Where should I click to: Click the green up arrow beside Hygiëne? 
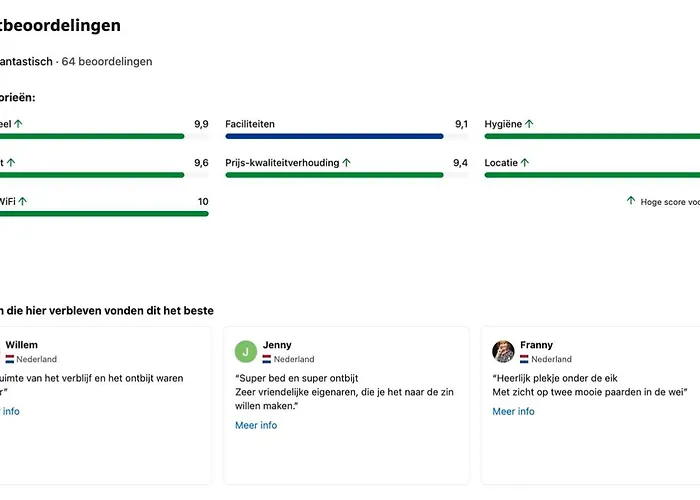pyautogui.click(x=529, y=124)
